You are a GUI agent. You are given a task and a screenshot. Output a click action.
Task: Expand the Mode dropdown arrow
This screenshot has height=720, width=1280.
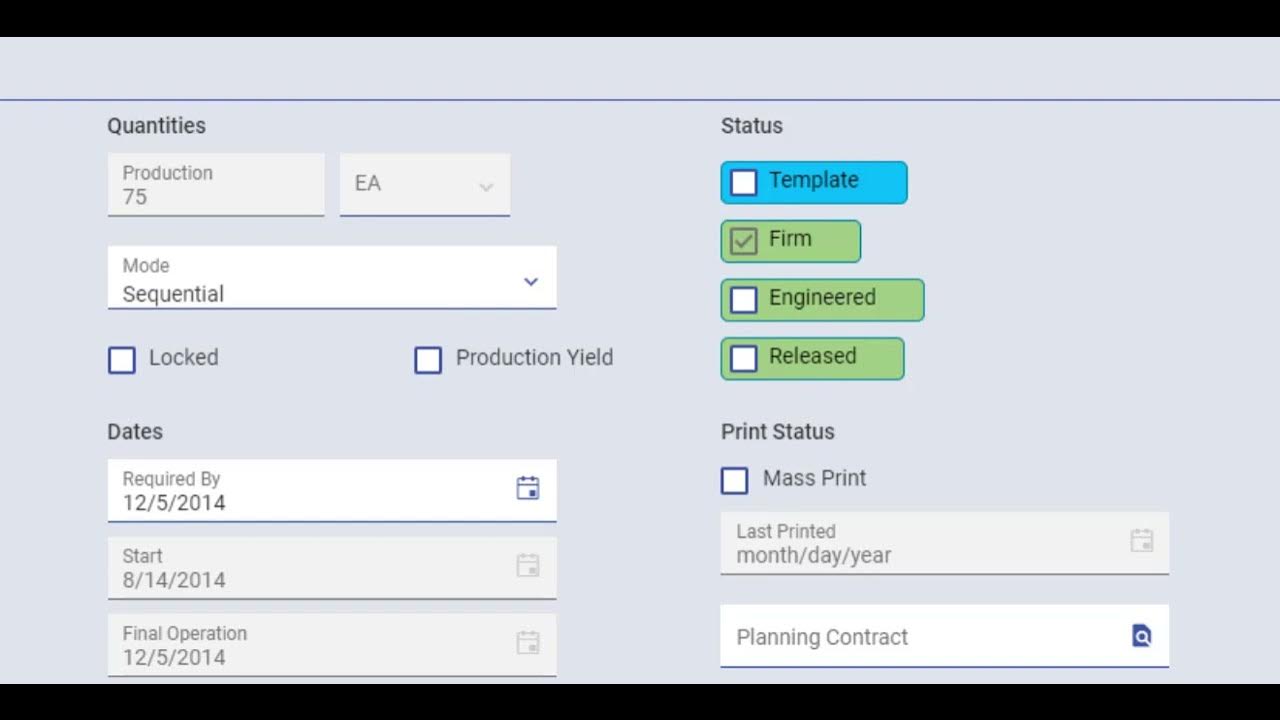(531, 282)
